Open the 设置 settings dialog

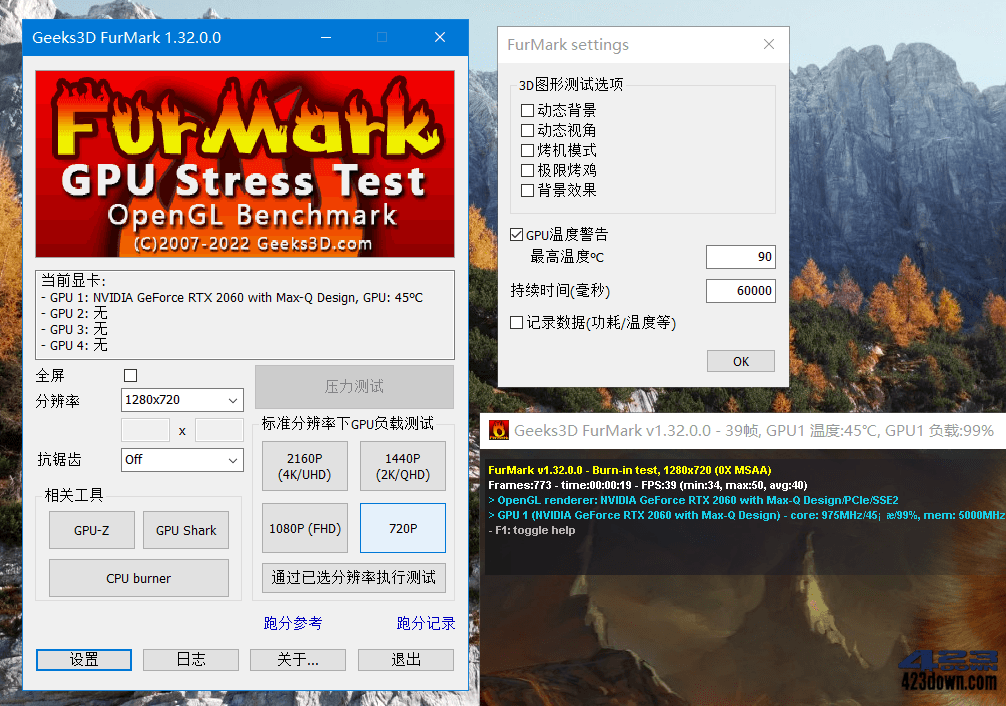pyautogui.click(x=83, y=660)
